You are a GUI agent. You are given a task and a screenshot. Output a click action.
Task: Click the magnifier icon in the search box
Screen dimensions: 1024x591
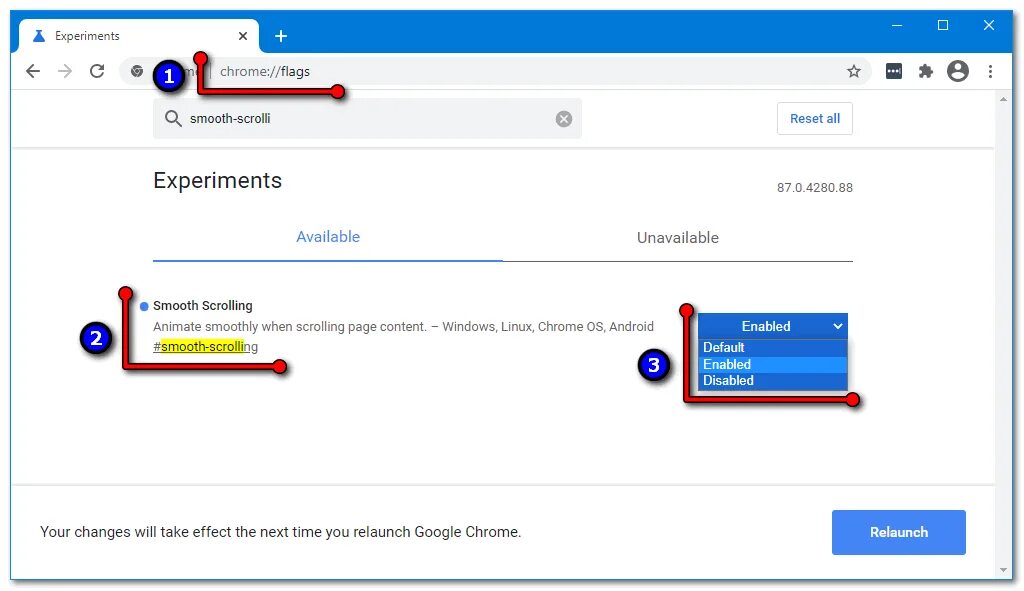(173, 118)
